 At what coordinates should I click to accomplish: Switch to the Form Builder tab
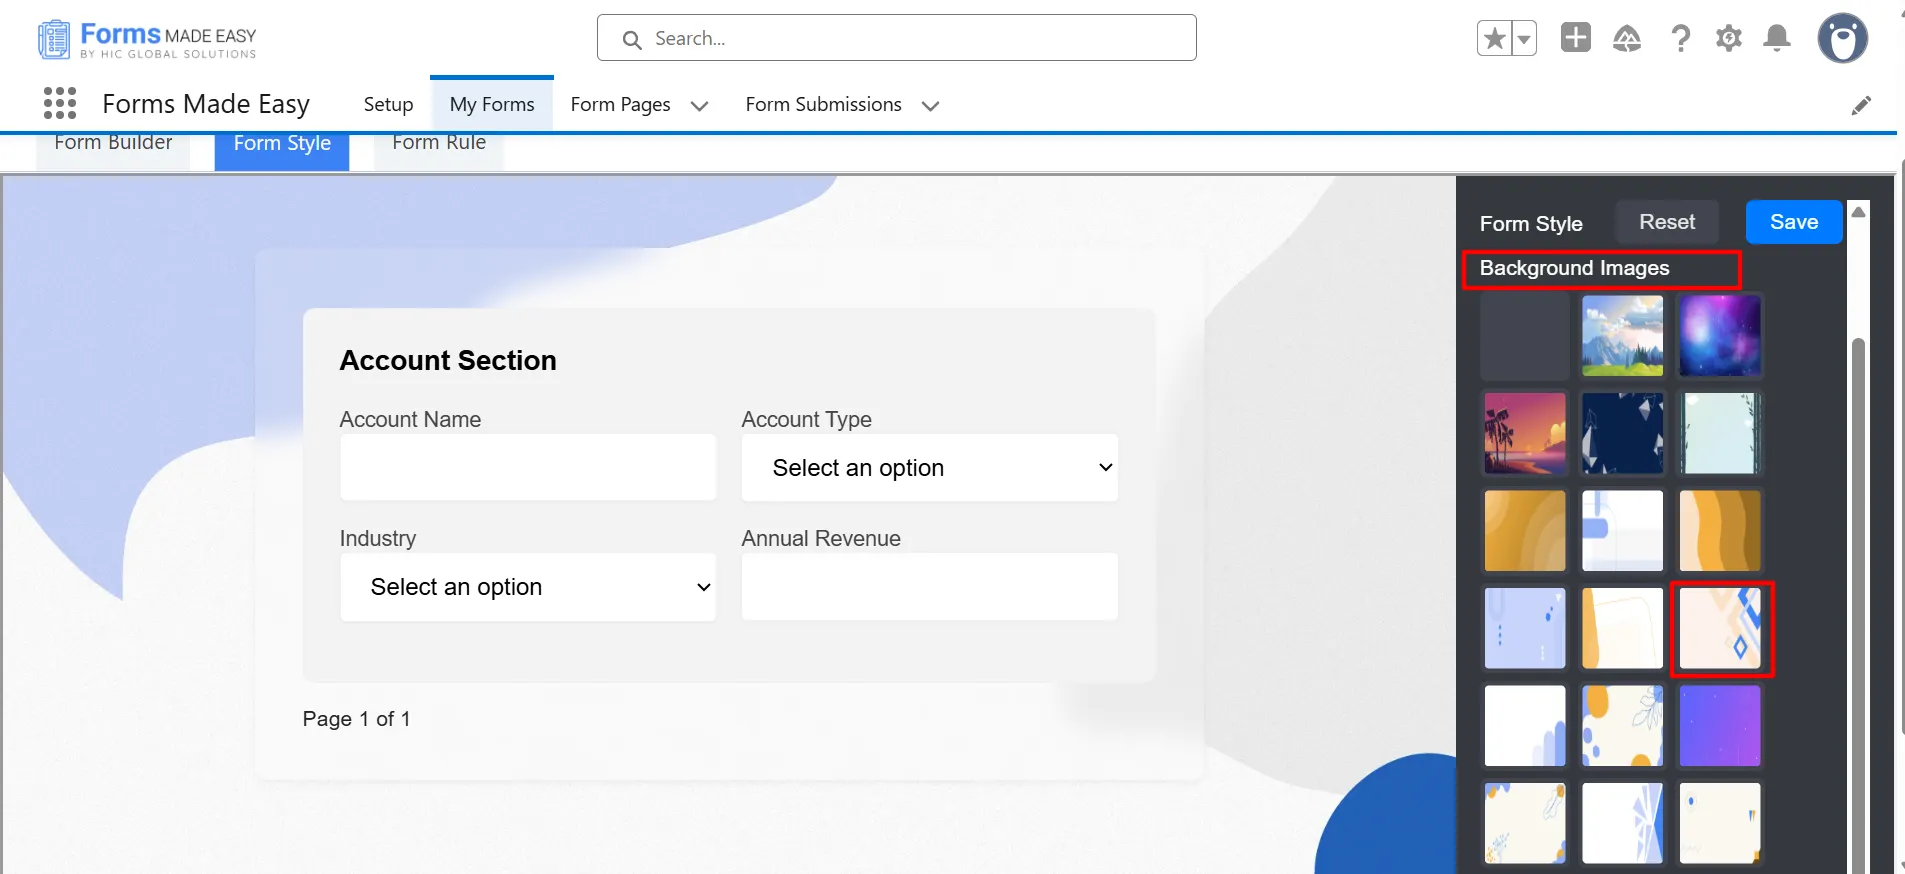coord(113,146)
